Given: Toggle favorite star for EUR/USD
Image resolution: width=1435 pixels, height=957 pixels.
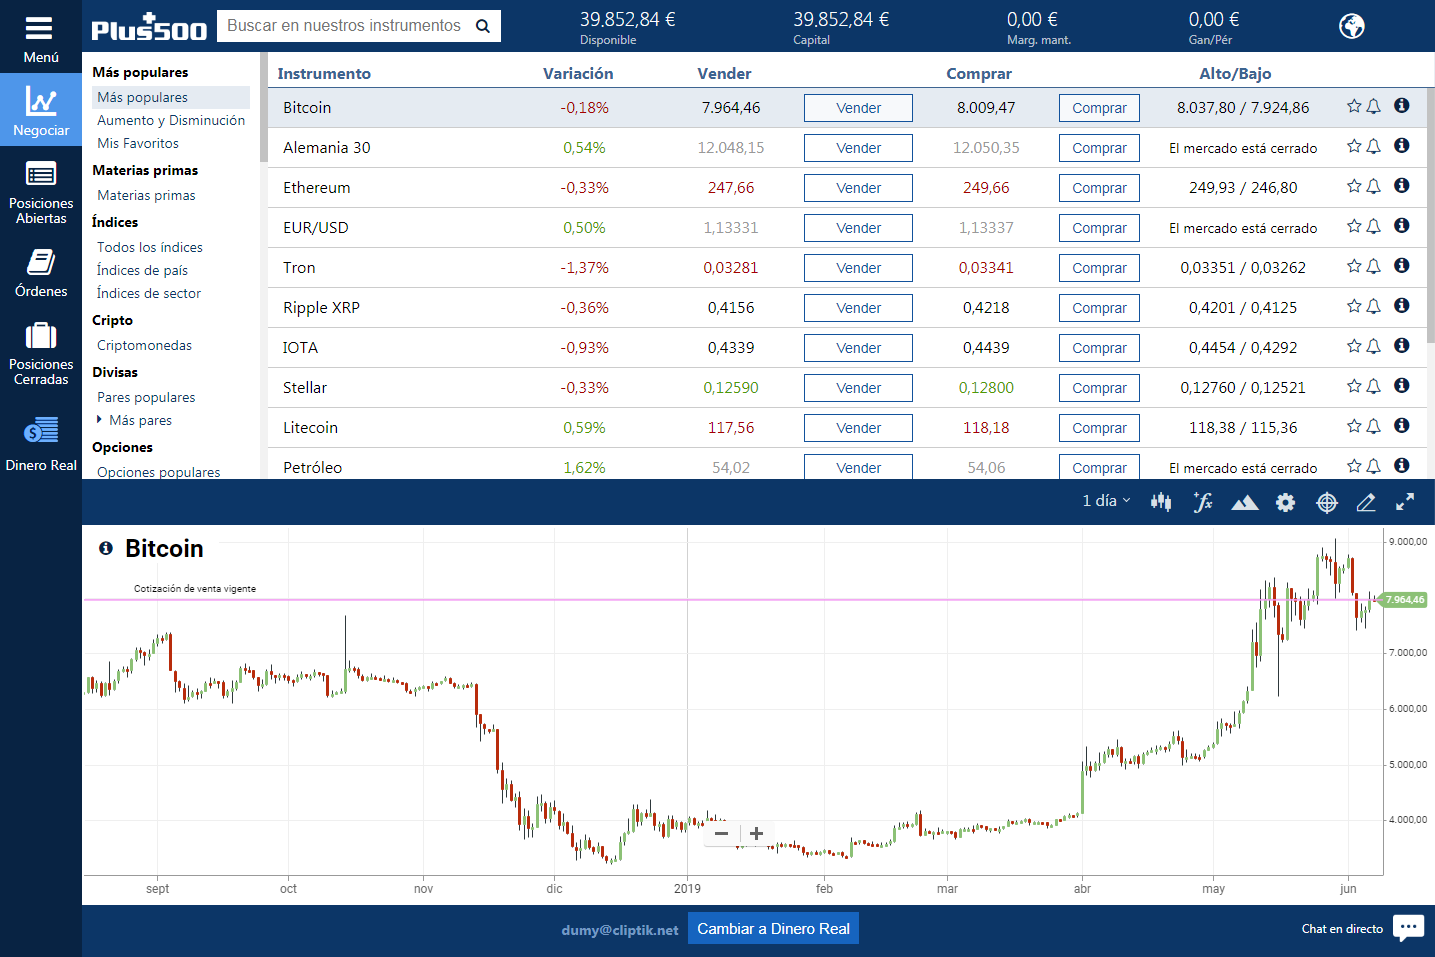Looking at the screenshot, I should point(1354,226).
